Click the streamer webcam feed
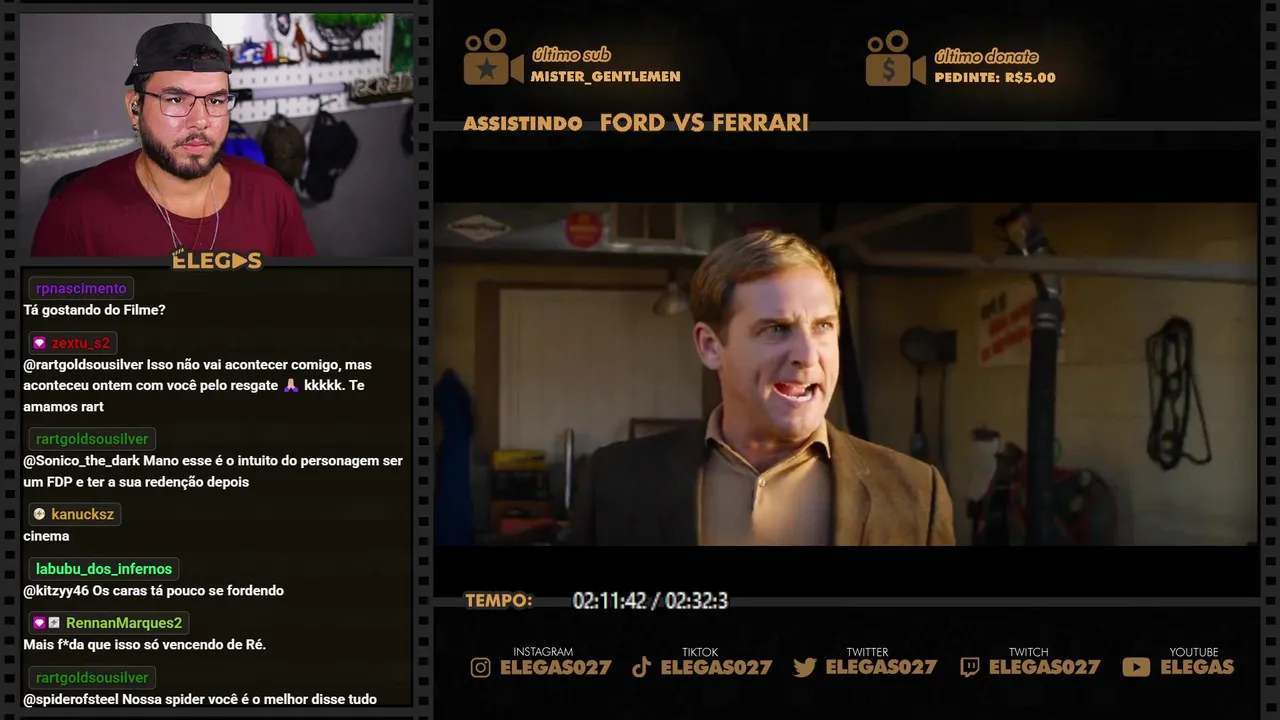The height and width of the screenshot is (720, 1280). [217, 134]
